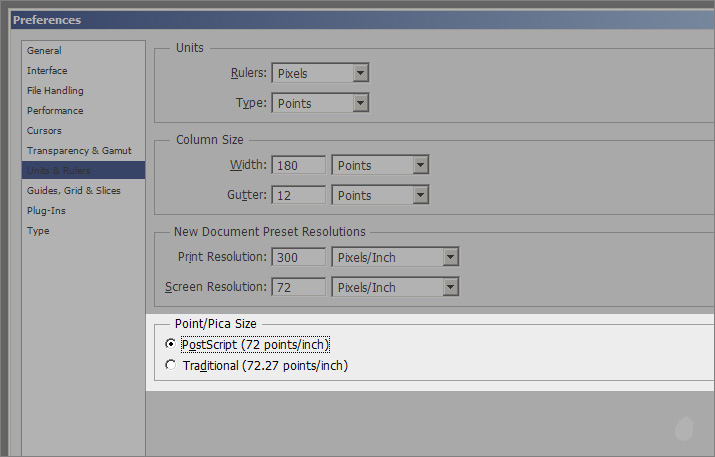Switch to Plug-Ins preferences
Screen dimensions: 715x457
pos(44,211)
